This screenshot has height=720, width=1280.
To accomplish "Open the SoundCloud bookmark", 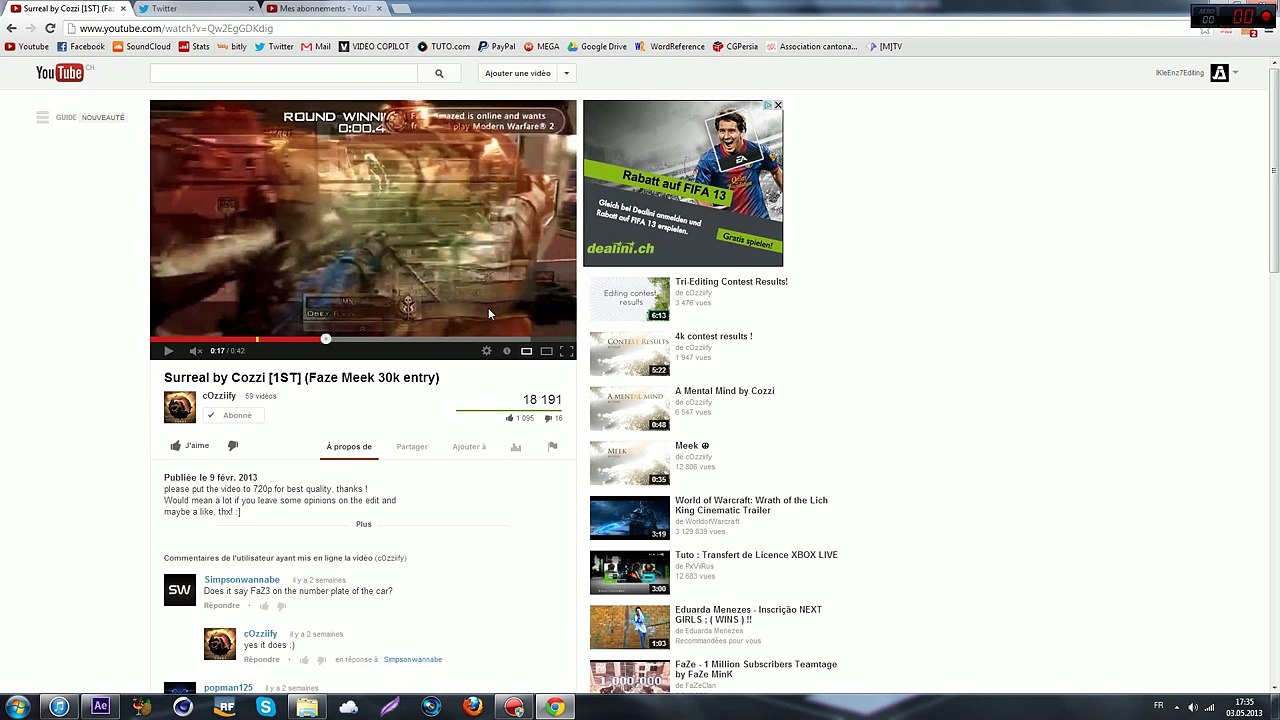I will pos(141,46).
